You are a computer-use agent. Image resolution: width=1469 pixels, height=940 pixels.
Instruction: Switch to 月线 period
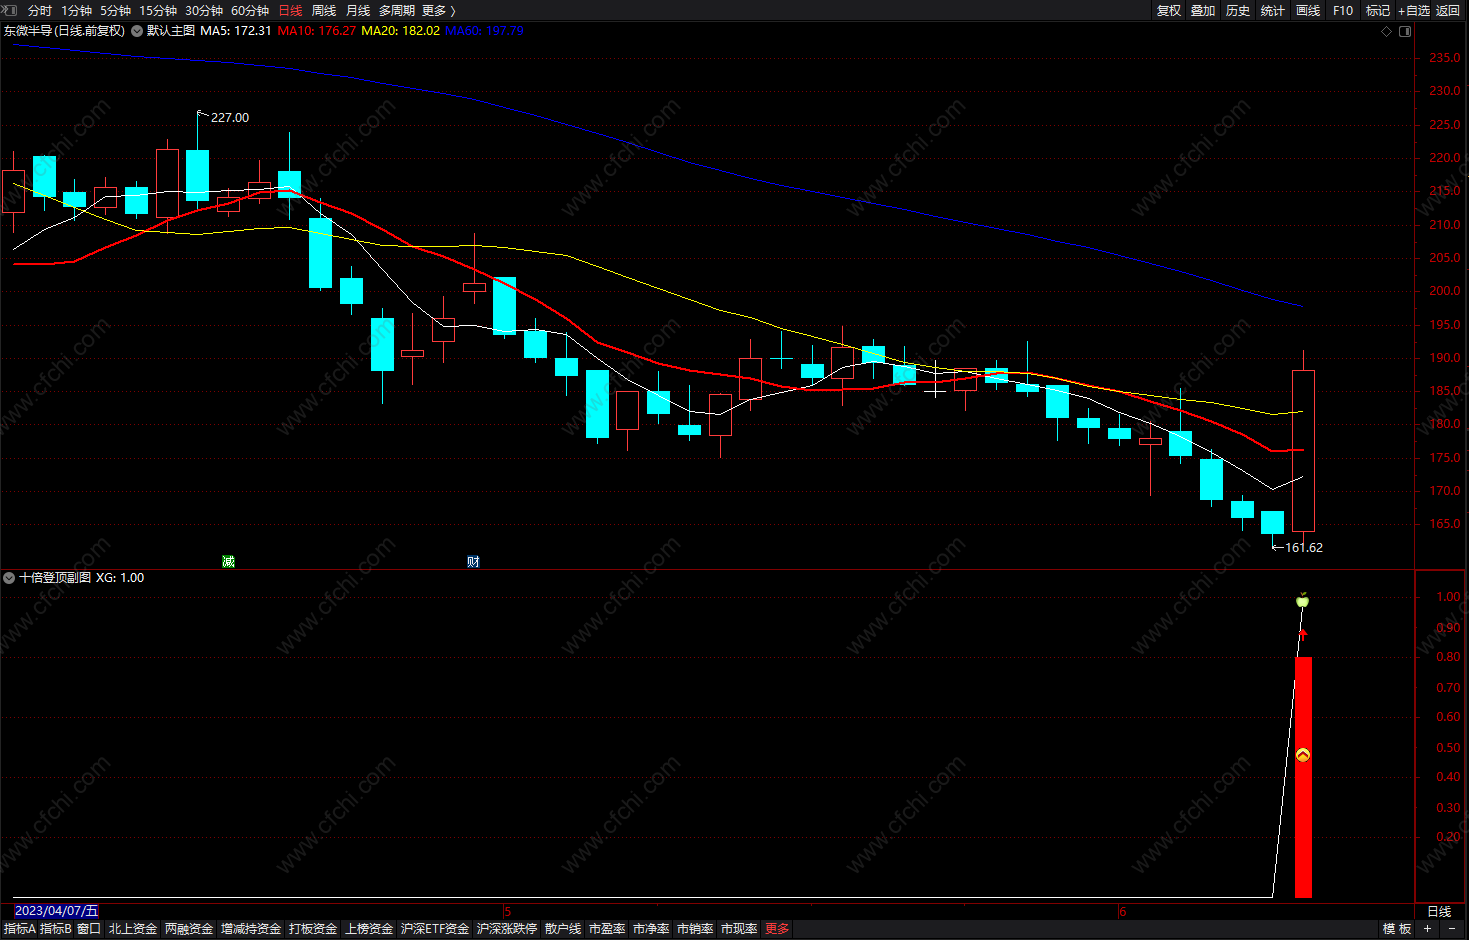click(x=358, y=10)
